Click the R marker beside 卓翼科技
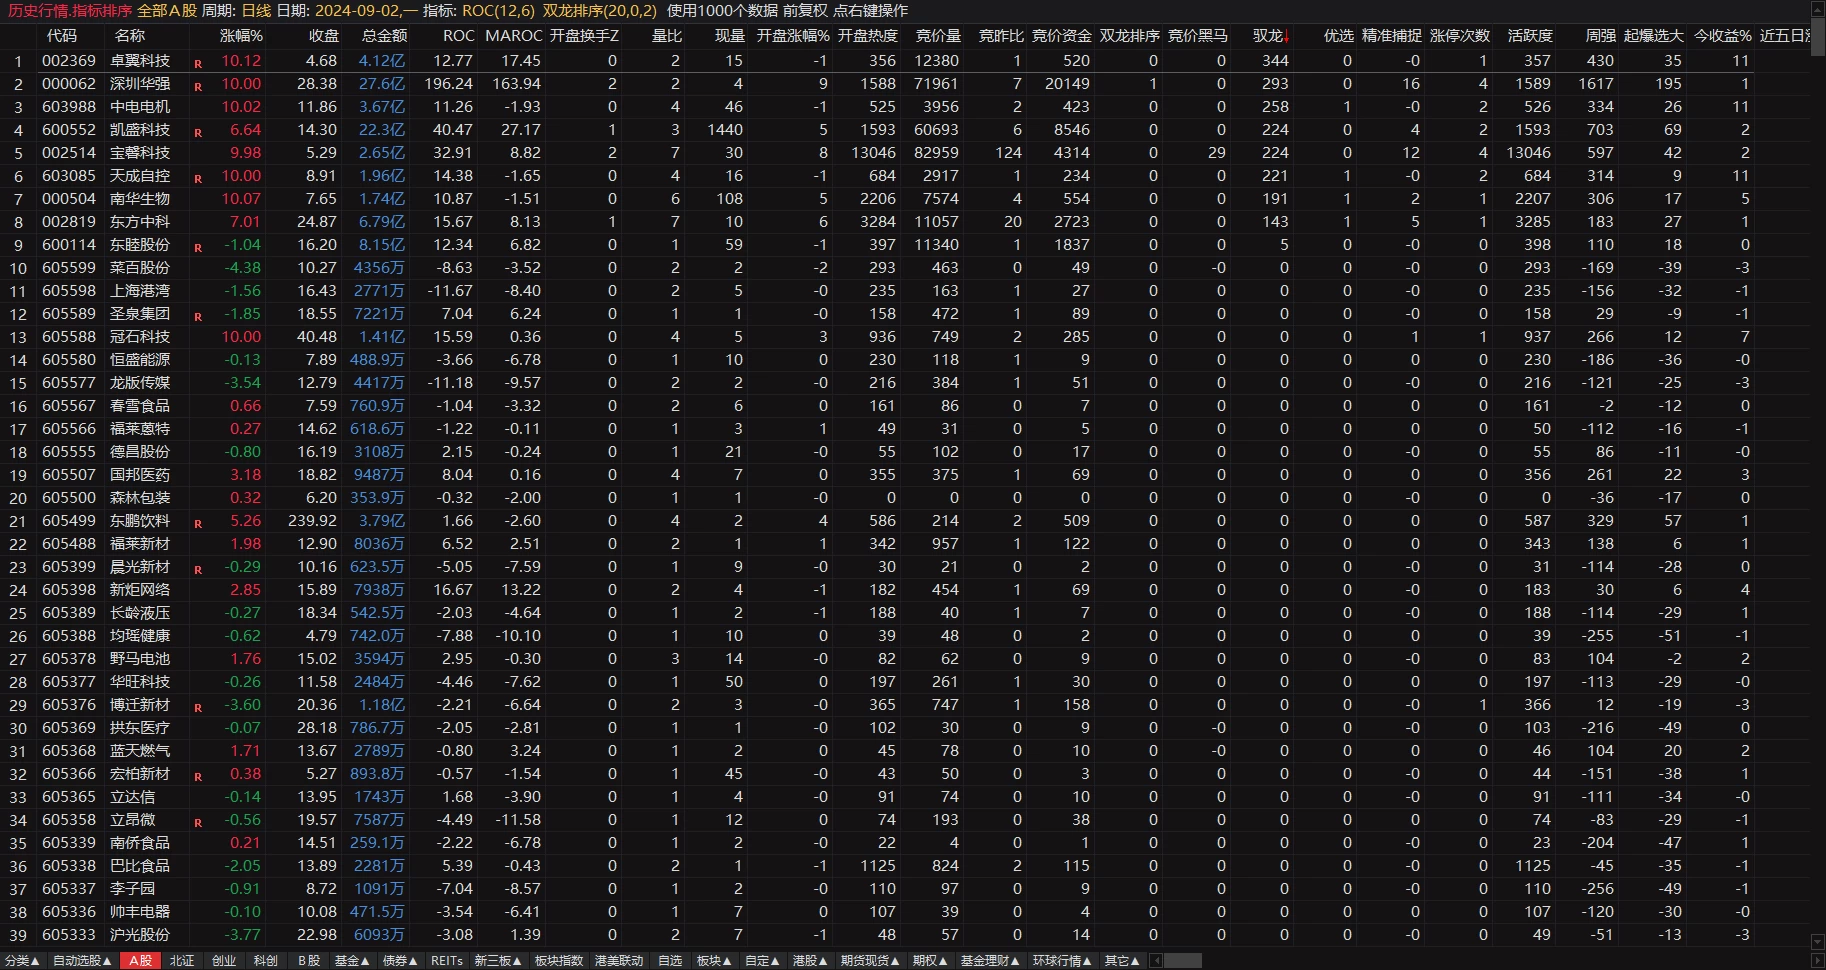1826x970 pixels. coord(198,64)
